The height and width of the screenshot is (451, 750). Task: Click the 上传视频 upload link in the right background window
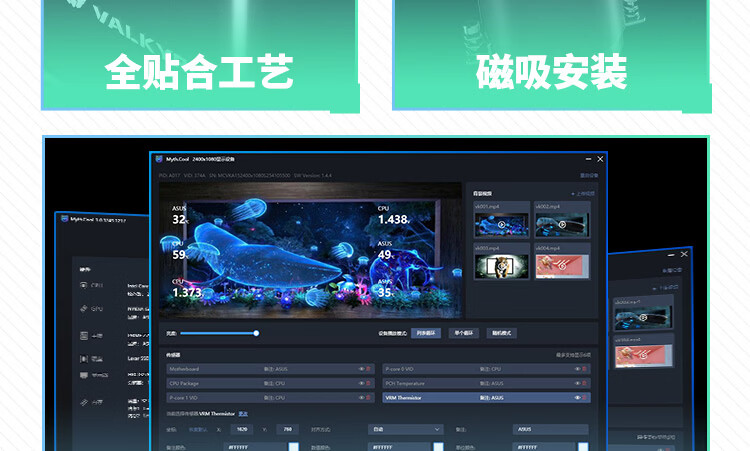[x=665, y=288]
